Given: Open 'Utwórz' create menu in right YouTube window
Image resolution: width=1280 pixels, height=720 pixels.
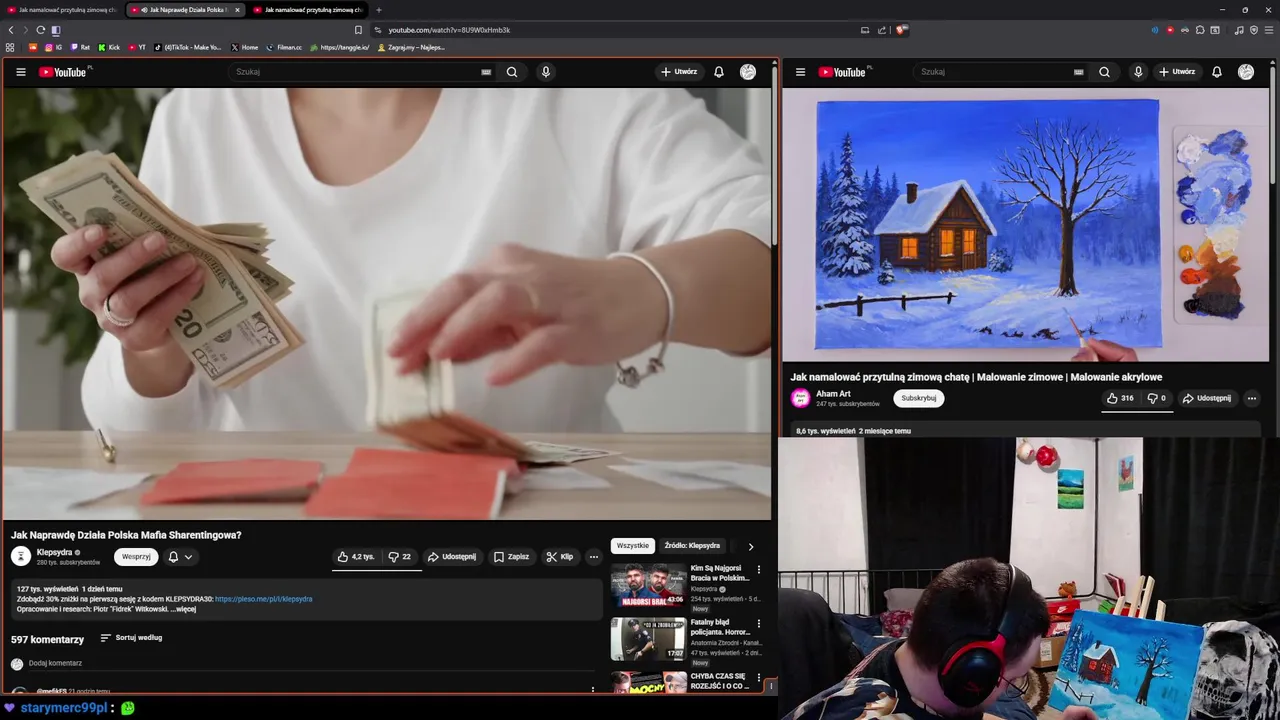Looking at the screenshot, I should 1177,72.
